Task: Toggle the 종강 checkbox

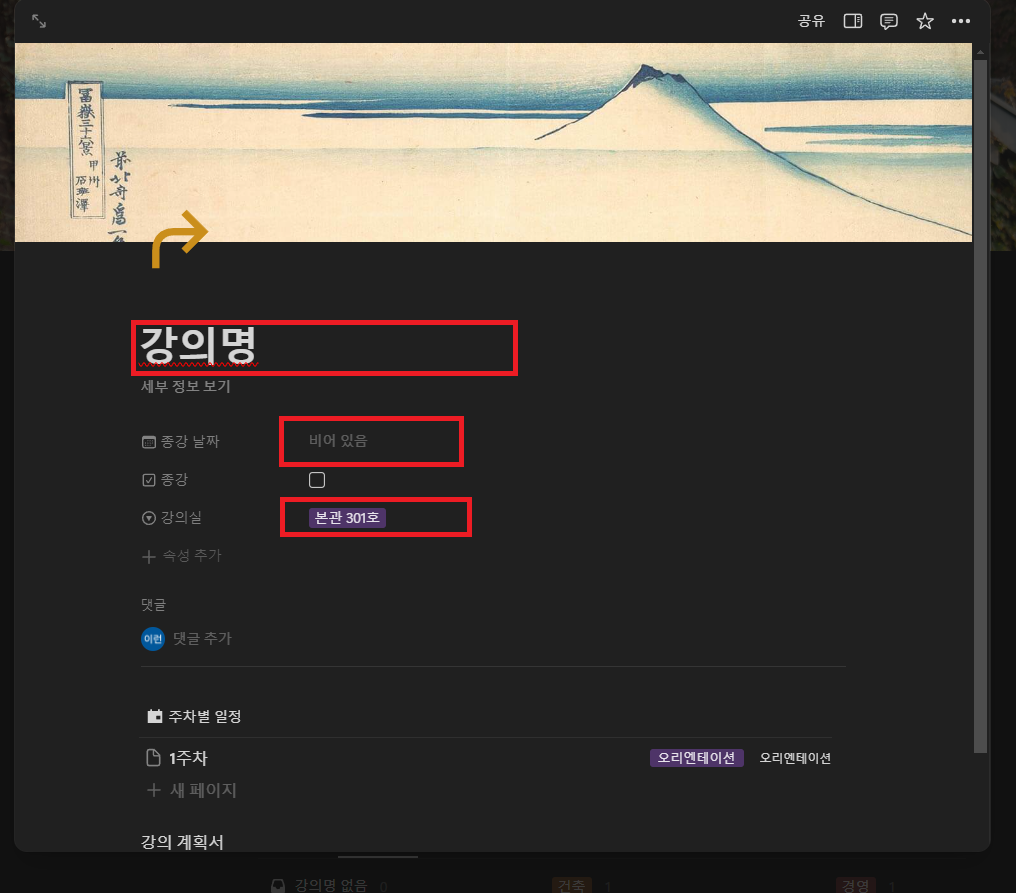Action: [317, 480]
